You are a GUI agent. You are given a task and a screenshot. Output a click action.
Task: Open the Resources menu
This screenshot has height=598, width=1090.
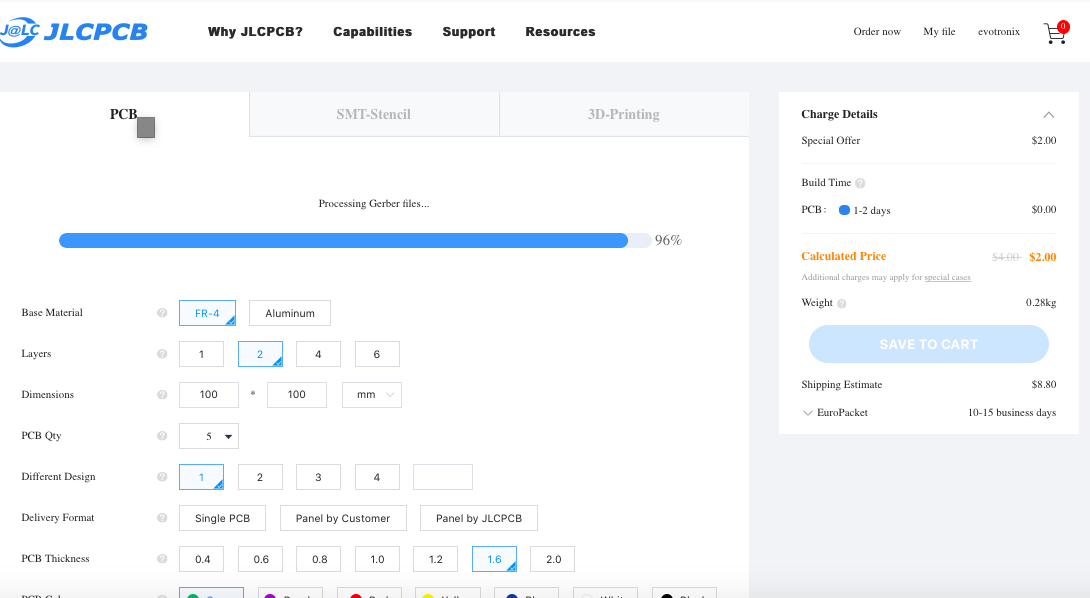(x=560, y=32)
